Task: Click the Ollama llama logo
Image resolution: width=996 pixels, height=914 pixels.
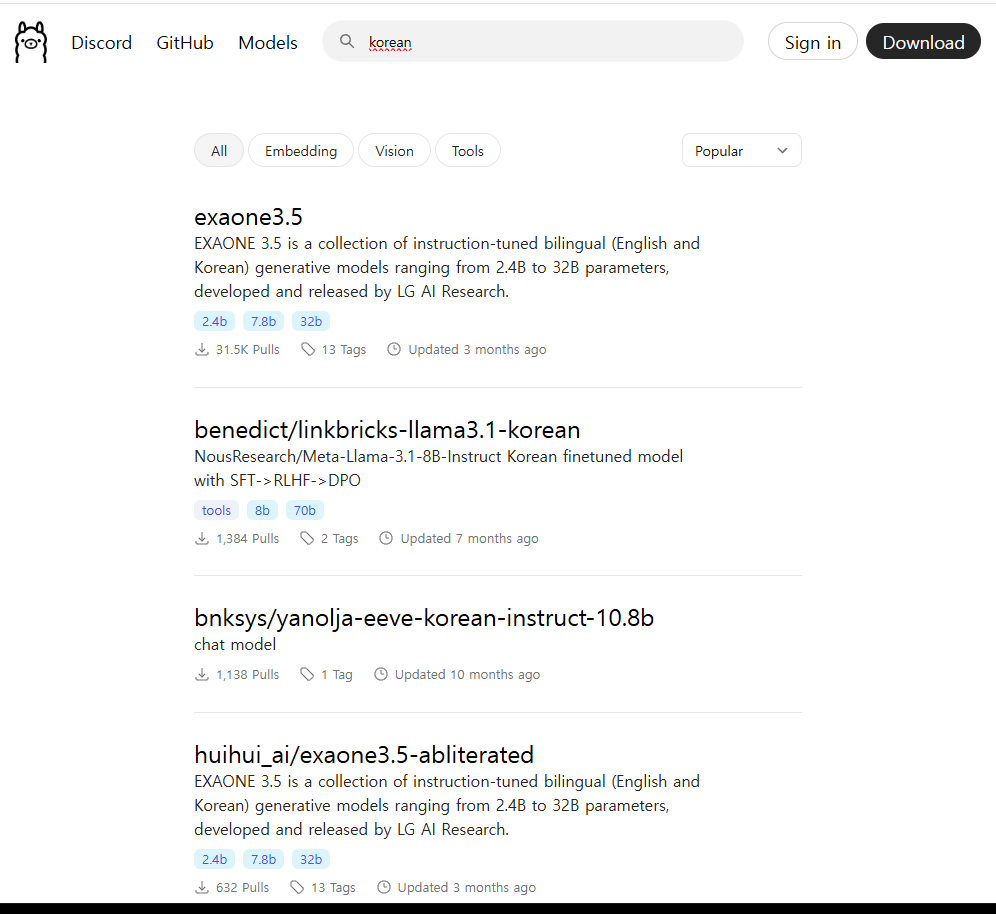Action: tap(31, 42)
